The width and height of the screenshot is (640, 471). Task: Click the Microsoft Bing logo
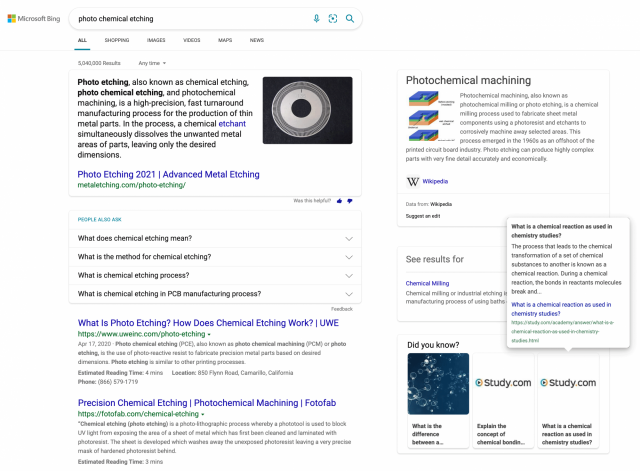(x=34, y=18)
